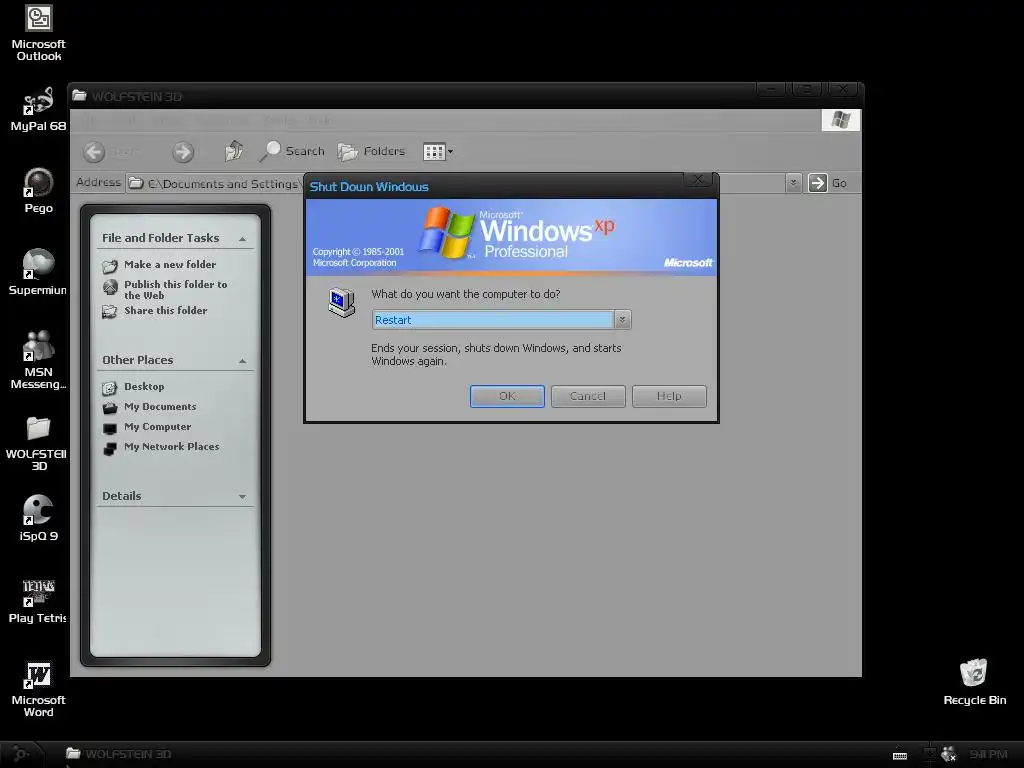Screen dimensions: 1024x768
Task: Click the Make a new folder icon
Action: tap(110, 266)
